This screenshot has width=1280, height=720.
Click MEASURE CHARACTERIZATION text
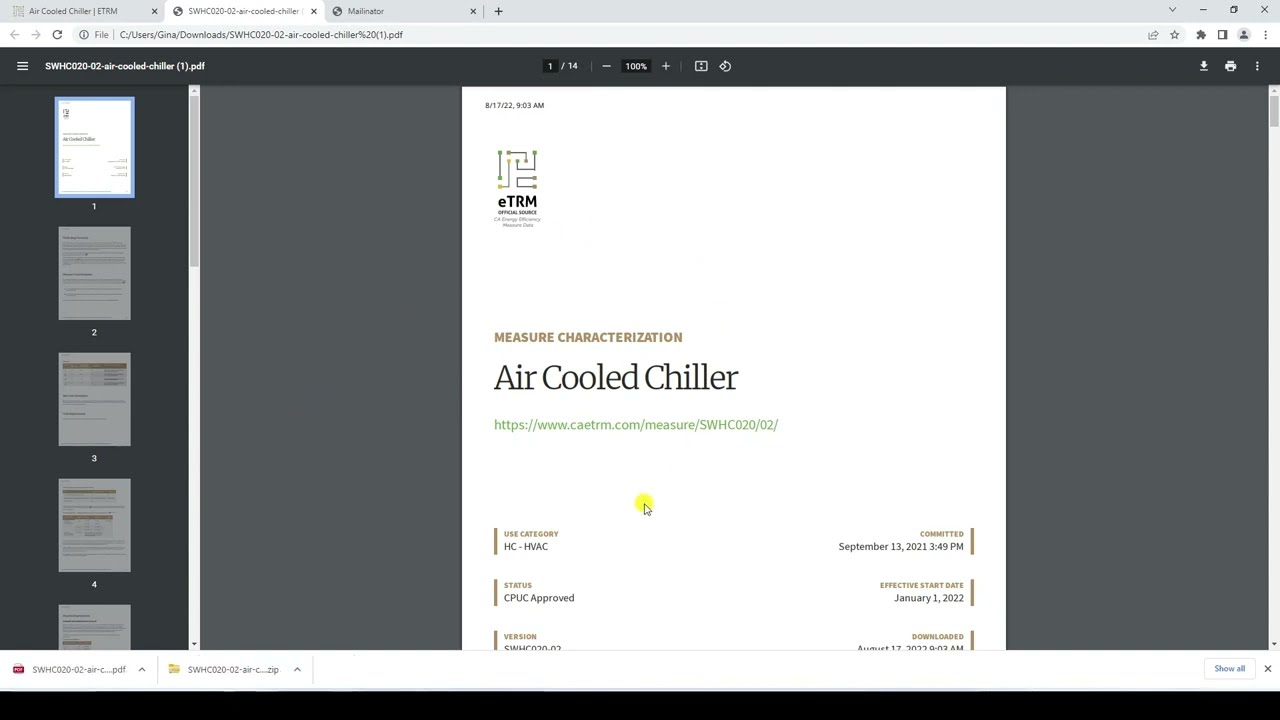588,338
